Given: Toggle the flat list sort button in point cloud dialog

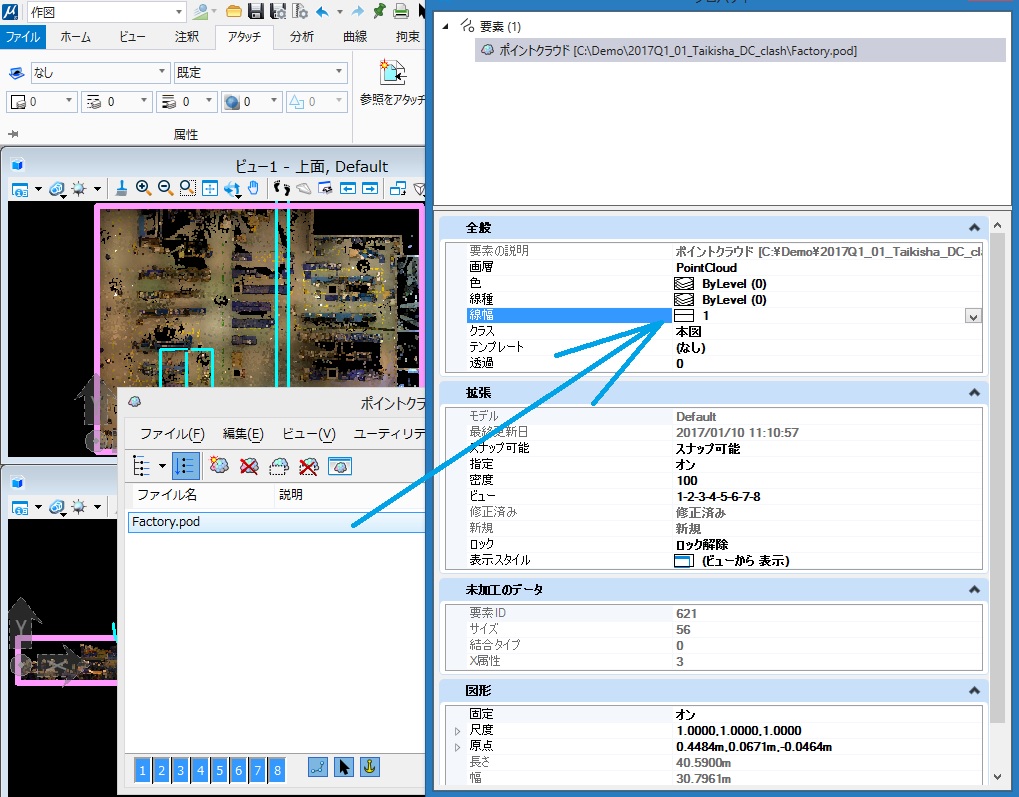Looking at the screenshot, I should [x=186, y=465].
